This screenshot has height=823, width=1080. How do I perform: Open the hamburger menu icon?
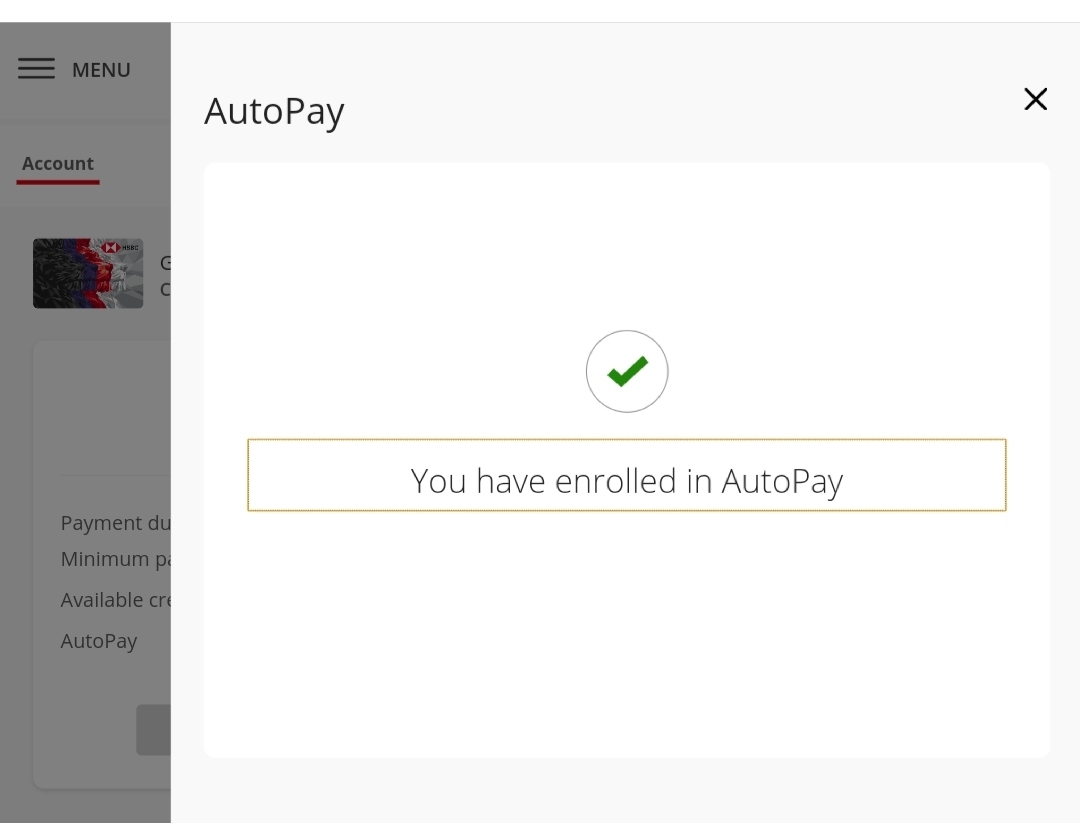coord(36,69)
